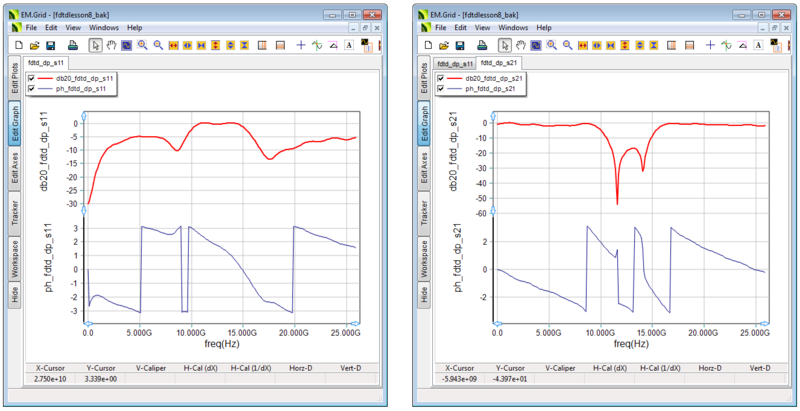
Task: Toggle the ph_fdtd_dp_s11 trace checkbox
Action: [x=33, y=89]
